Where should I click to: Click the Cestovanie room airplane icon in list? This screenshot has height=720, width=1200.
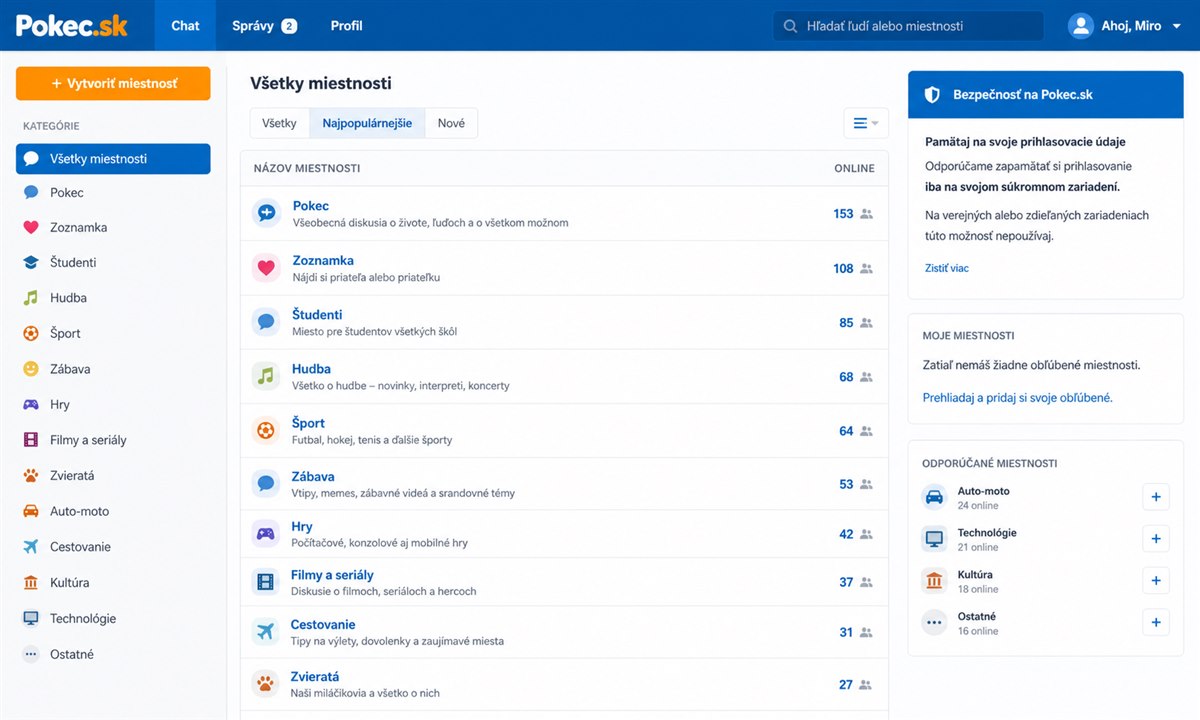click(x=266, y=632)
